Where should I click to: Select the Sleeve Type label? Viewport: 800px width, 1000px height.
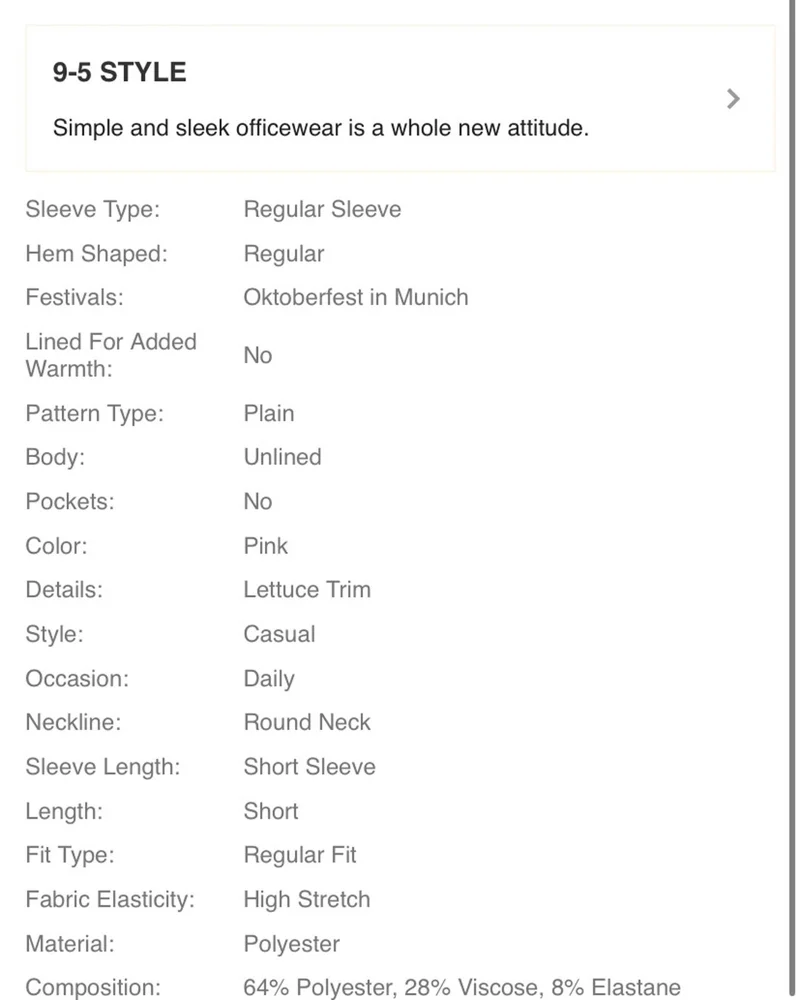[93, 209]
